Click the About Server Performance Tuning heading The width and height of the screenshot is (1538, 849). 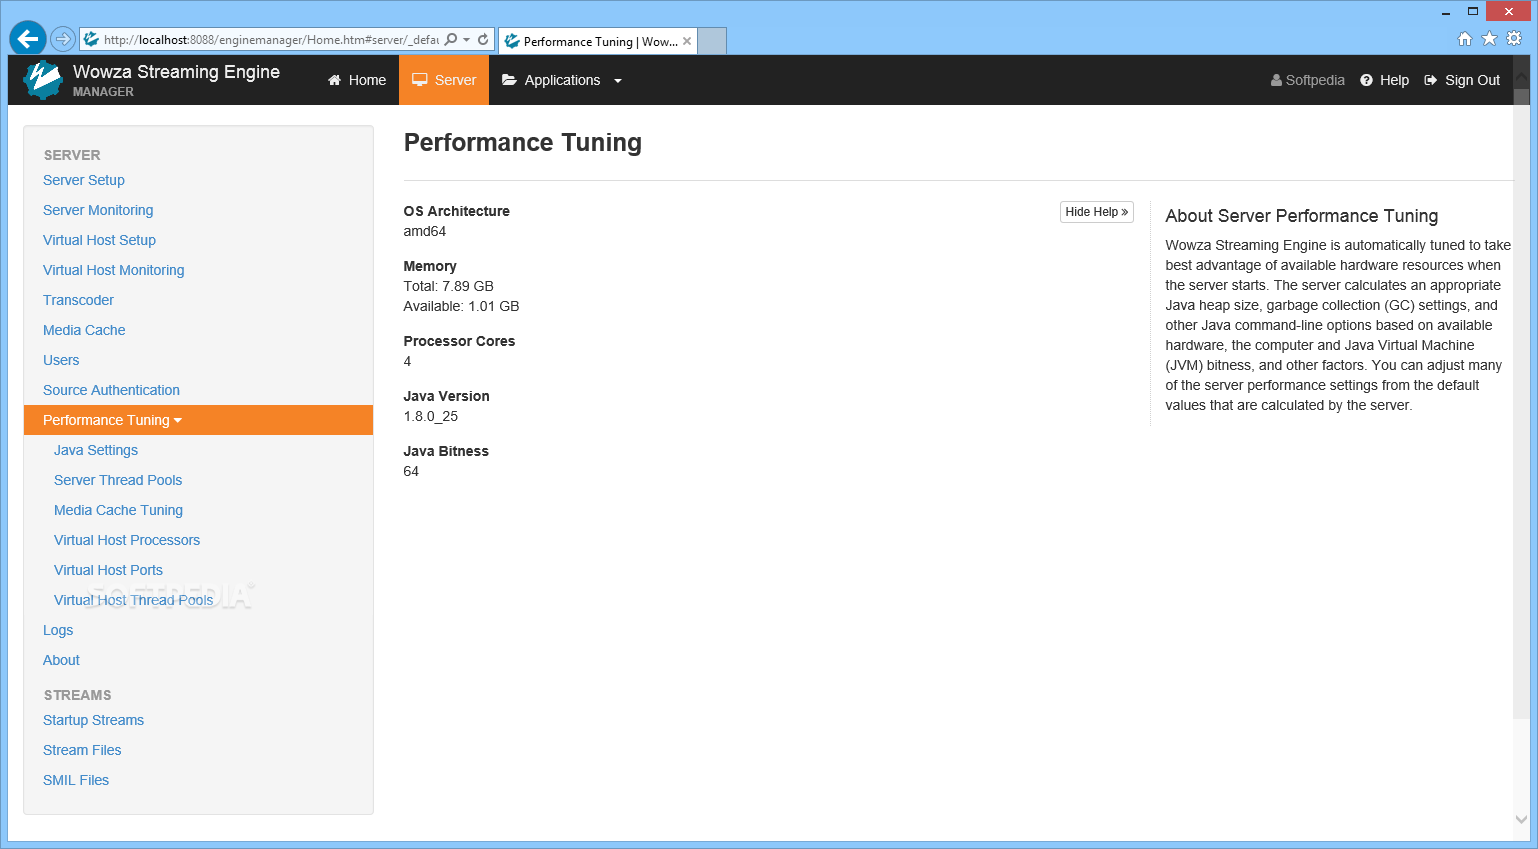[1302, 216]
